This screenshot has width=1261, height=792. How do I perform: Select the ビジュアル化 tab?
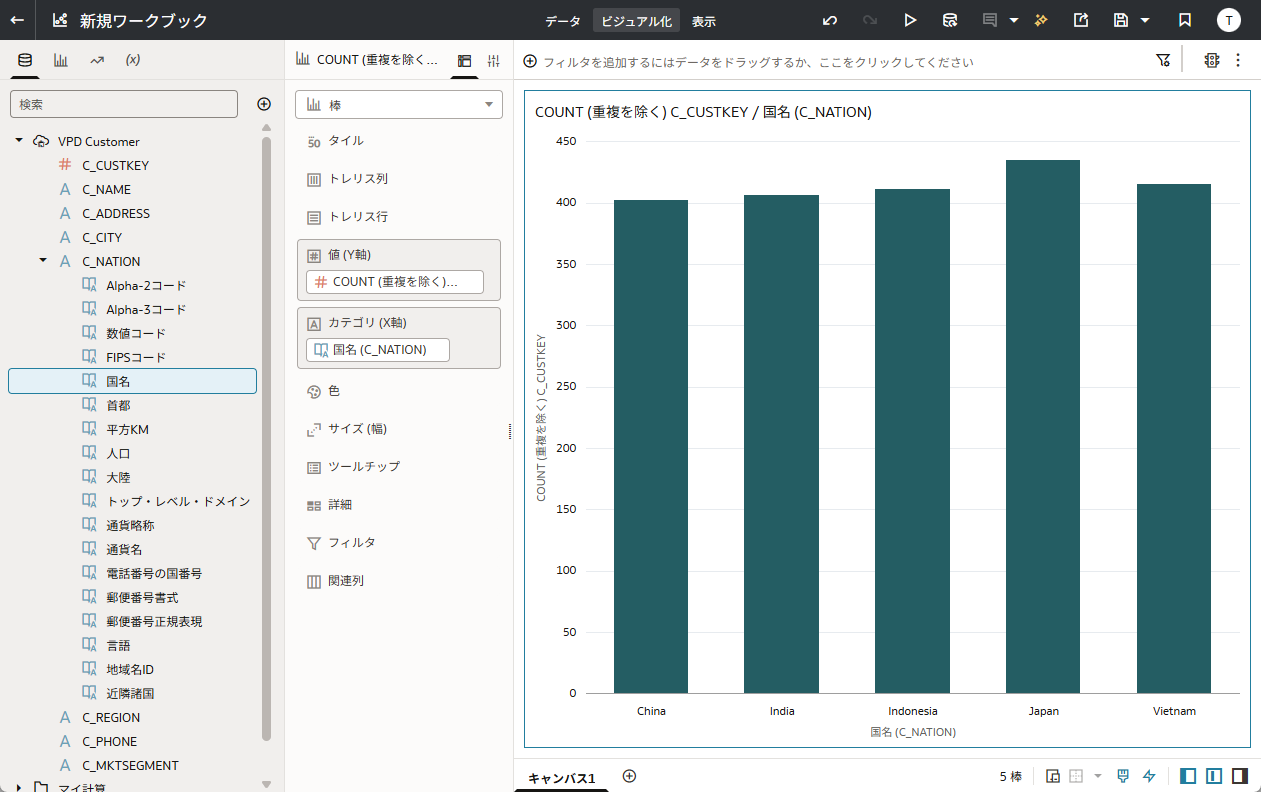(636, 21)
